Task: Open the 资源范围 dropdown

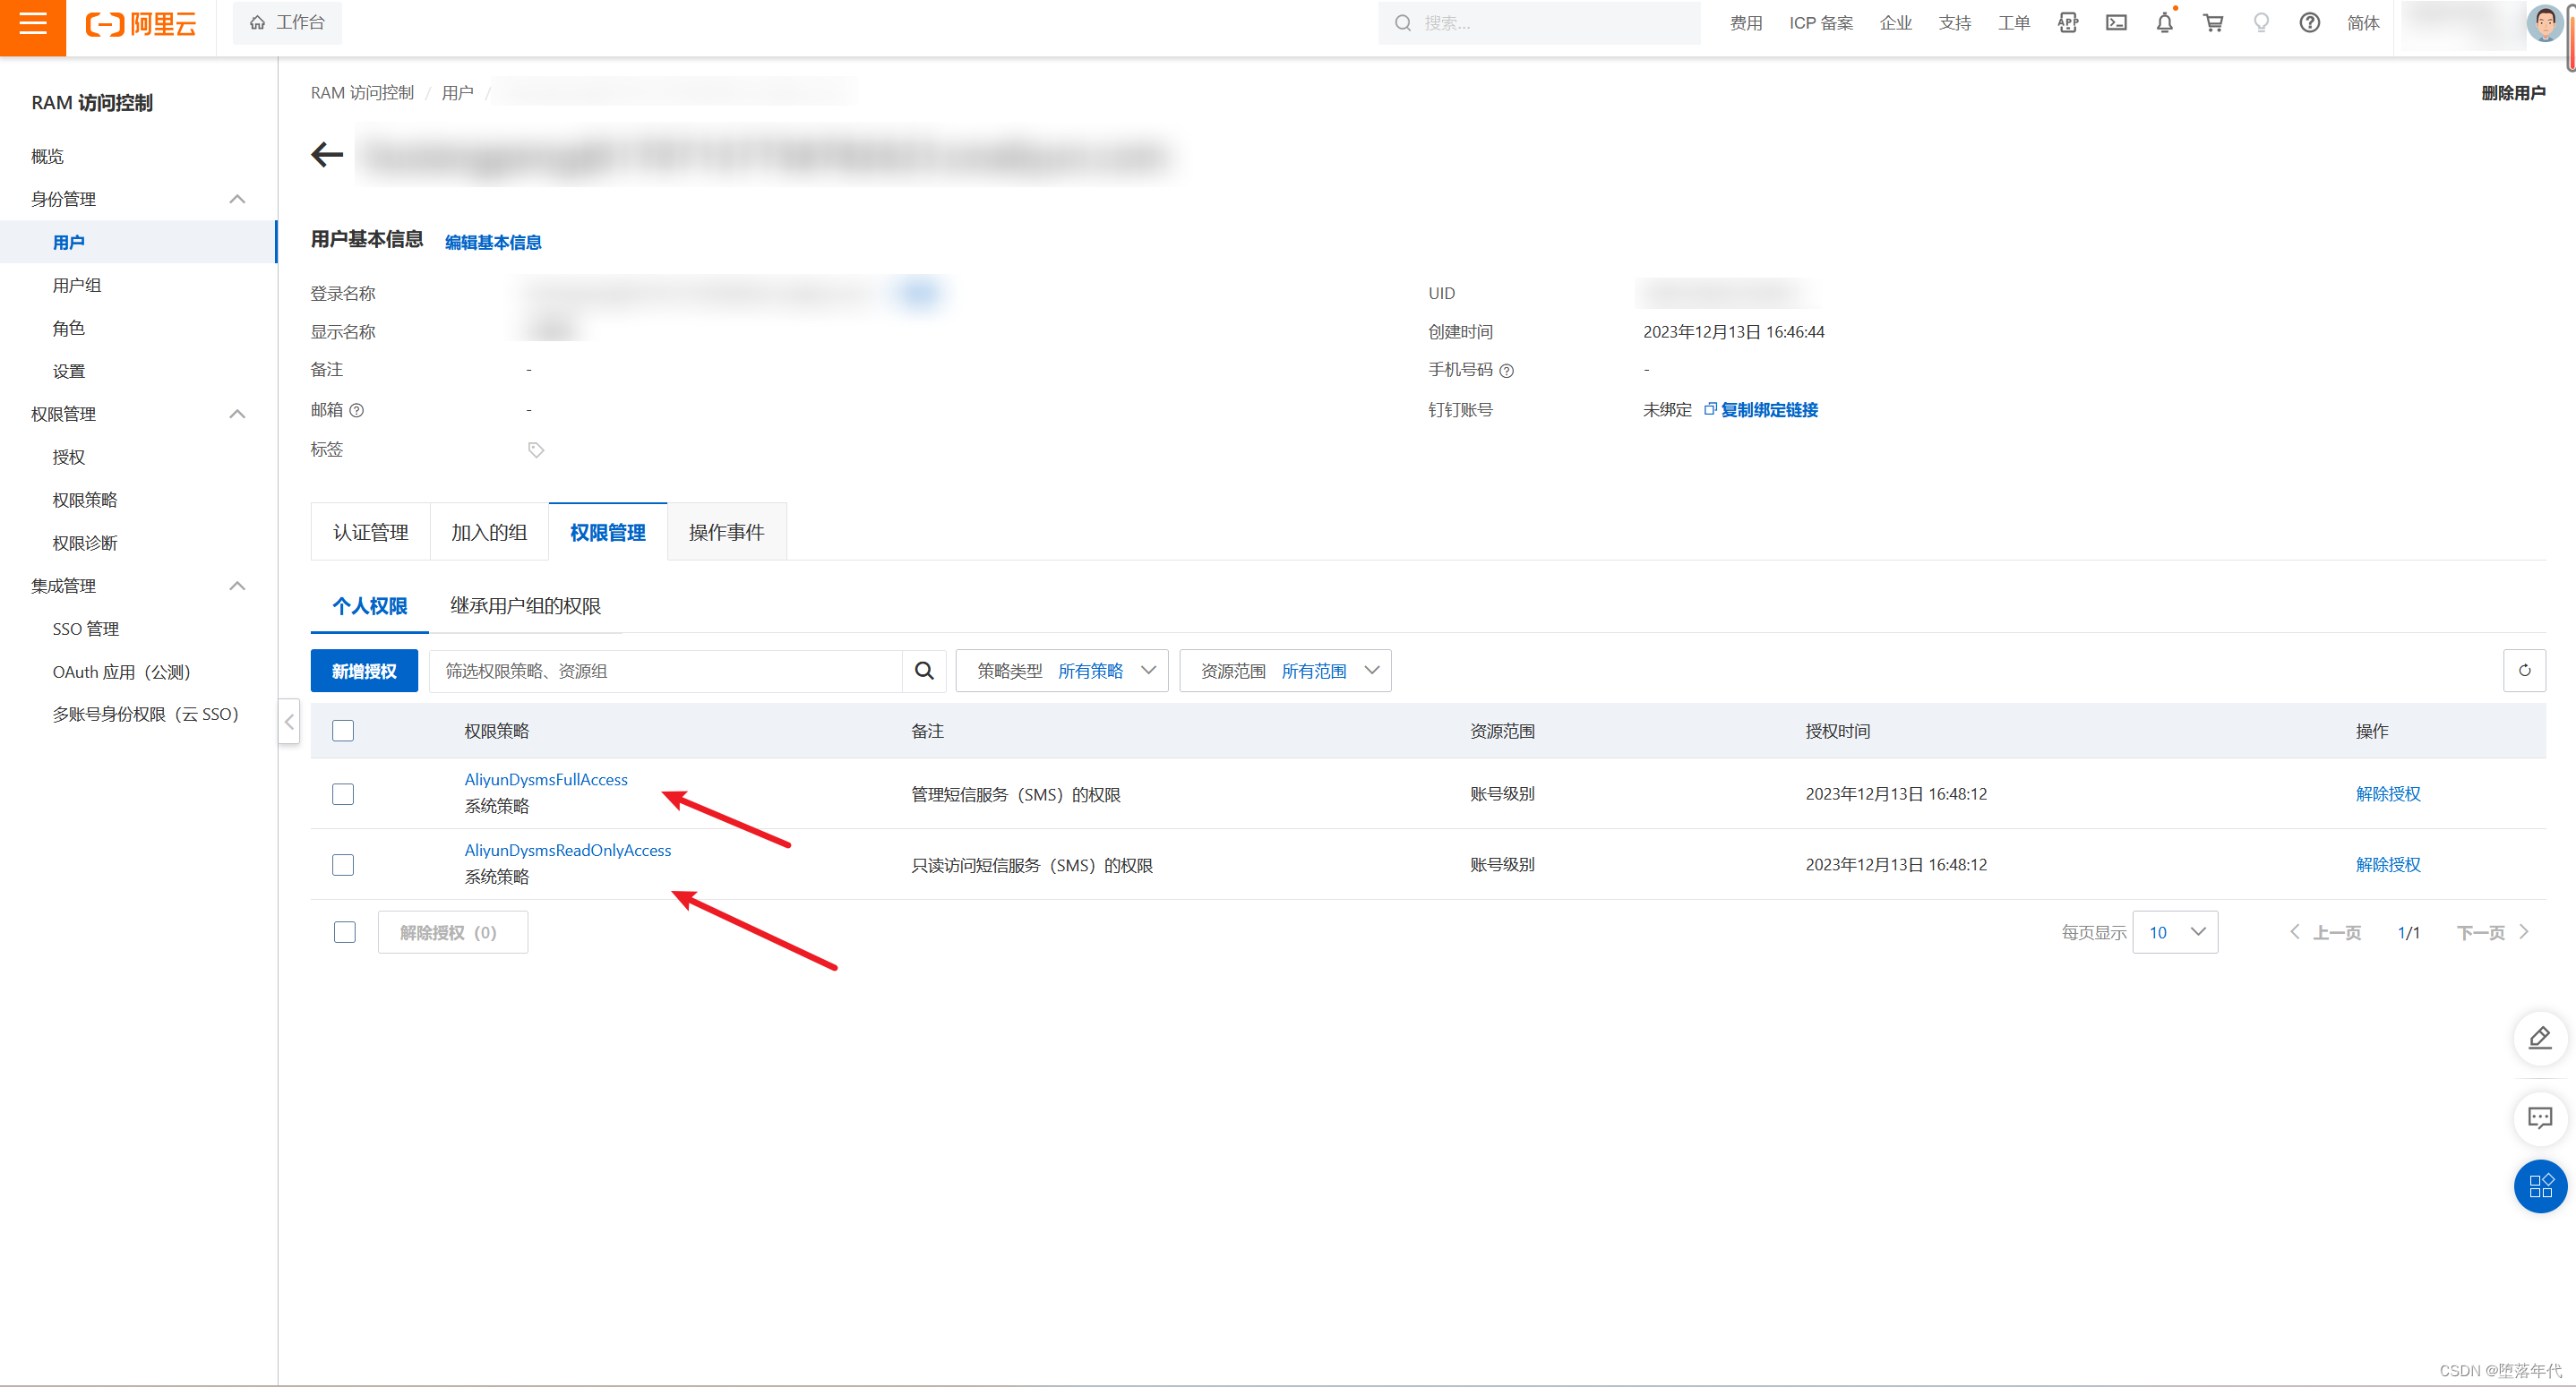Action: 1285,671
